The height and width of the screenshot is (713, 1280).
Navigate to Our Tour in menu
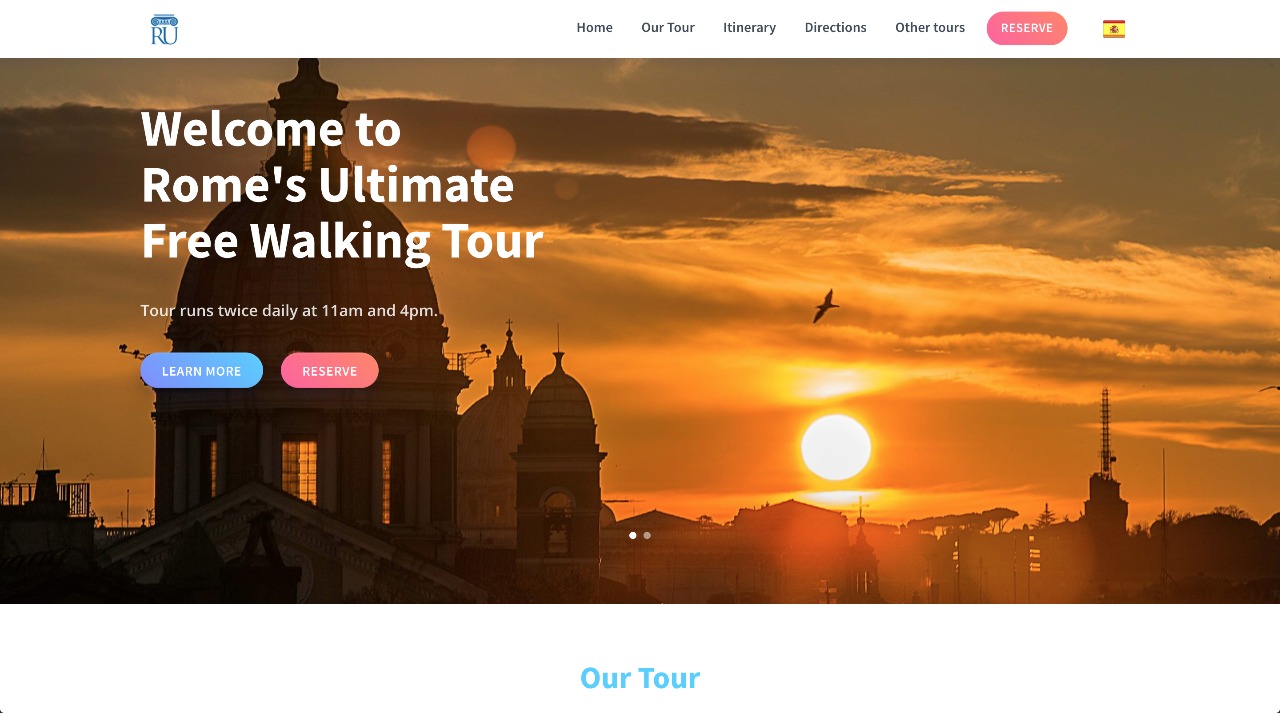(668, 28)
